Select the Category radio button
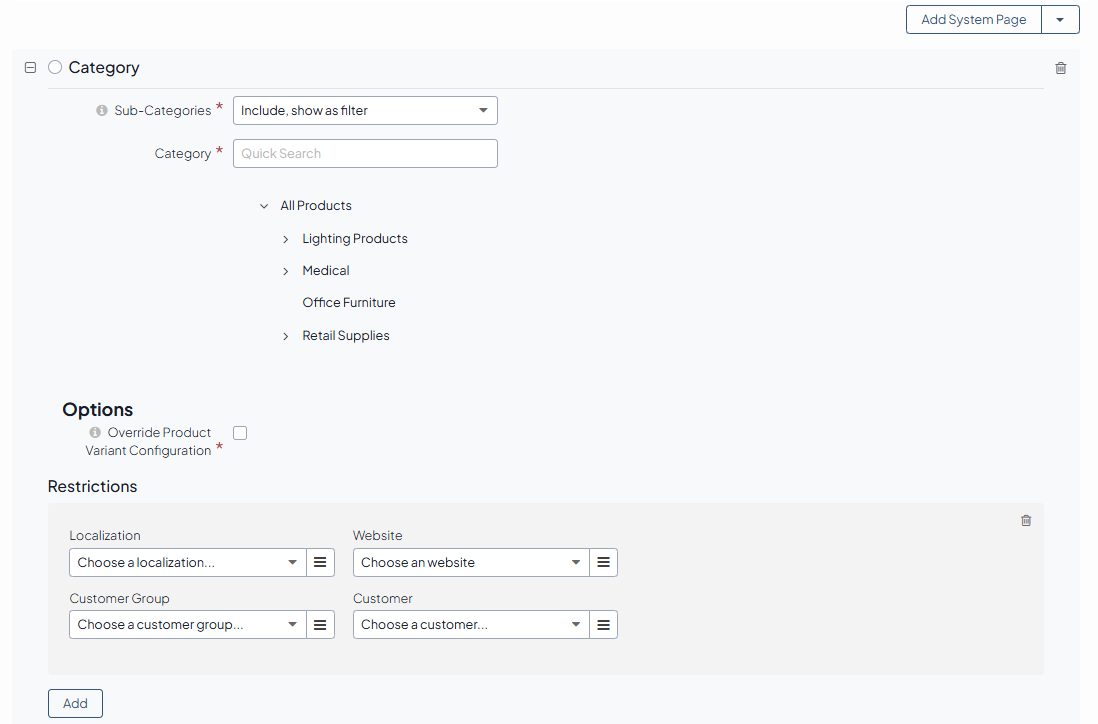The width and height of the screenshot is (1098, 724). coord(55,67)
